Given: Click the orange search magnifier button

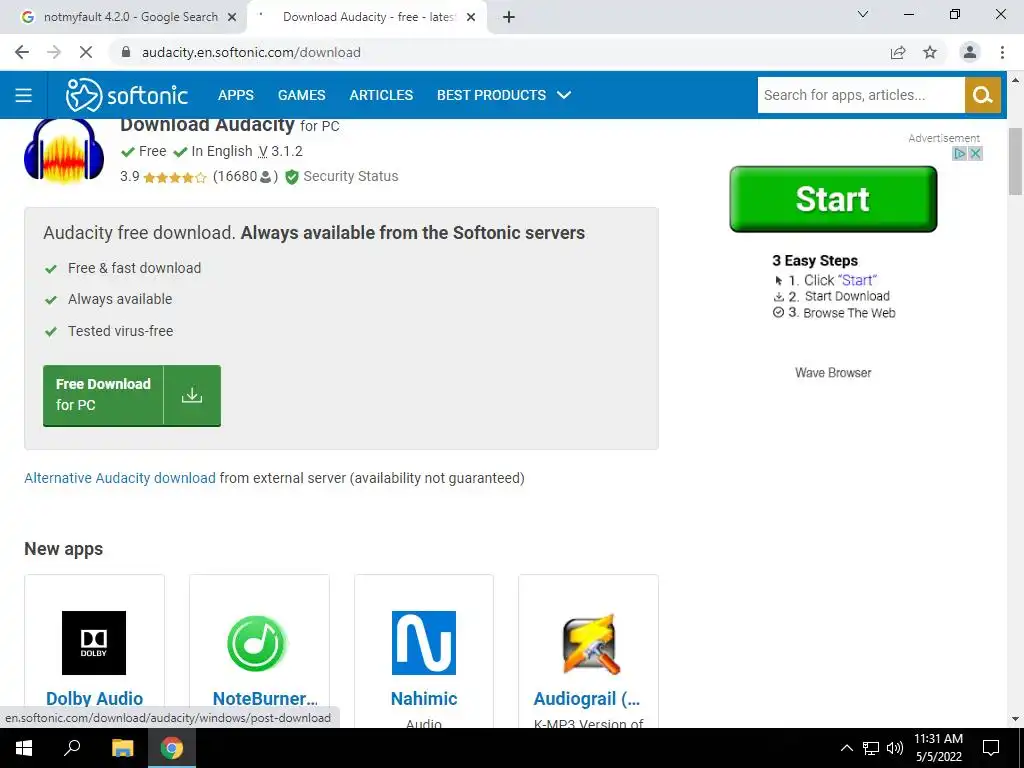Looking at the screenshot, I should click(x=982, y=95).
